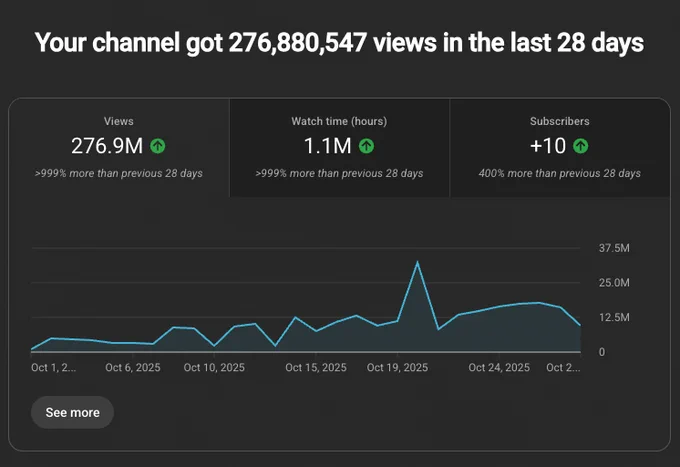
Task: Click the See more button
Action: (72, 412)
